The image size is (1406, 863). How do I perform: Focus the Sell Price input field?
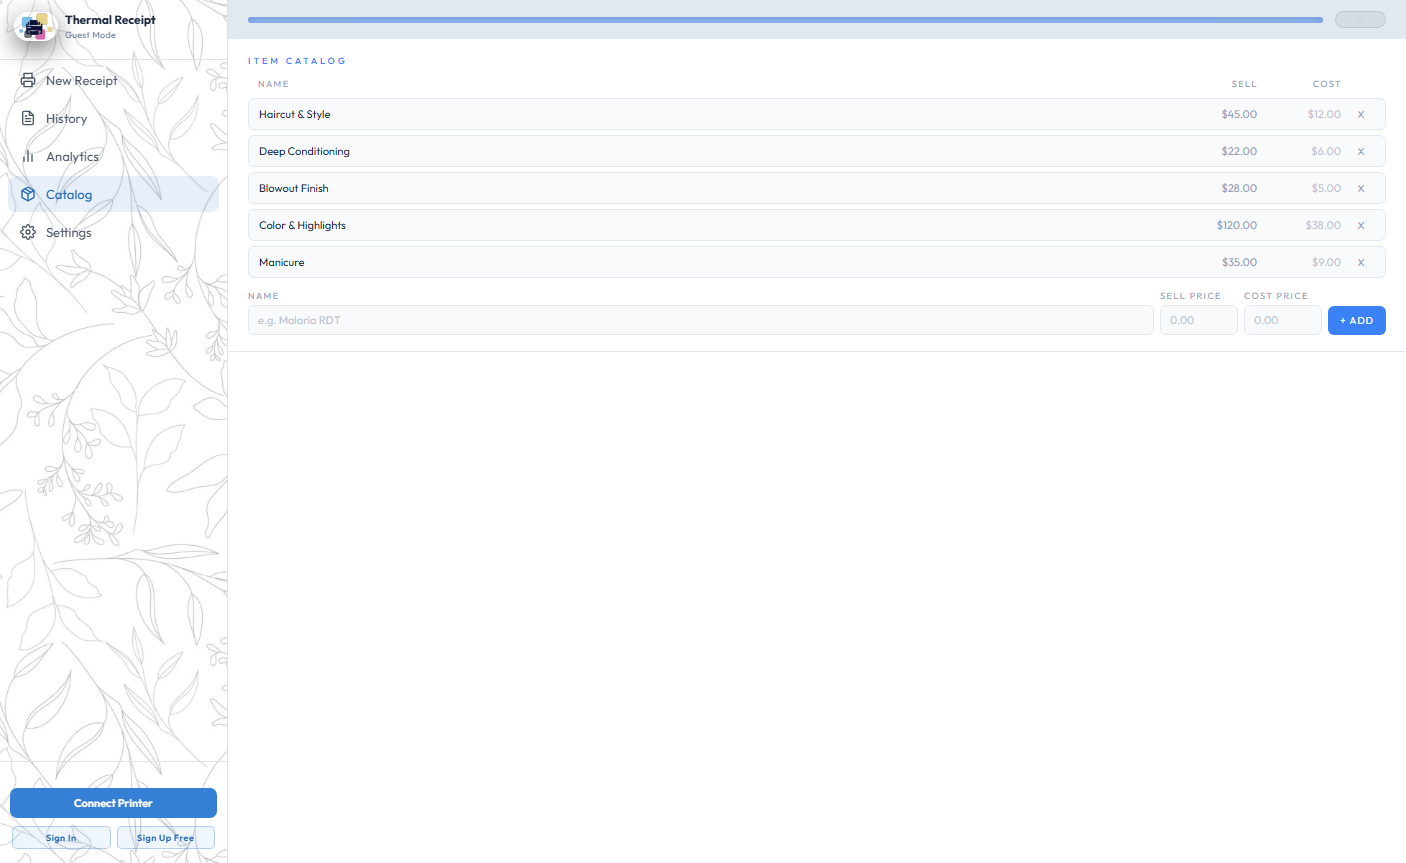(x=1199, y=320)
